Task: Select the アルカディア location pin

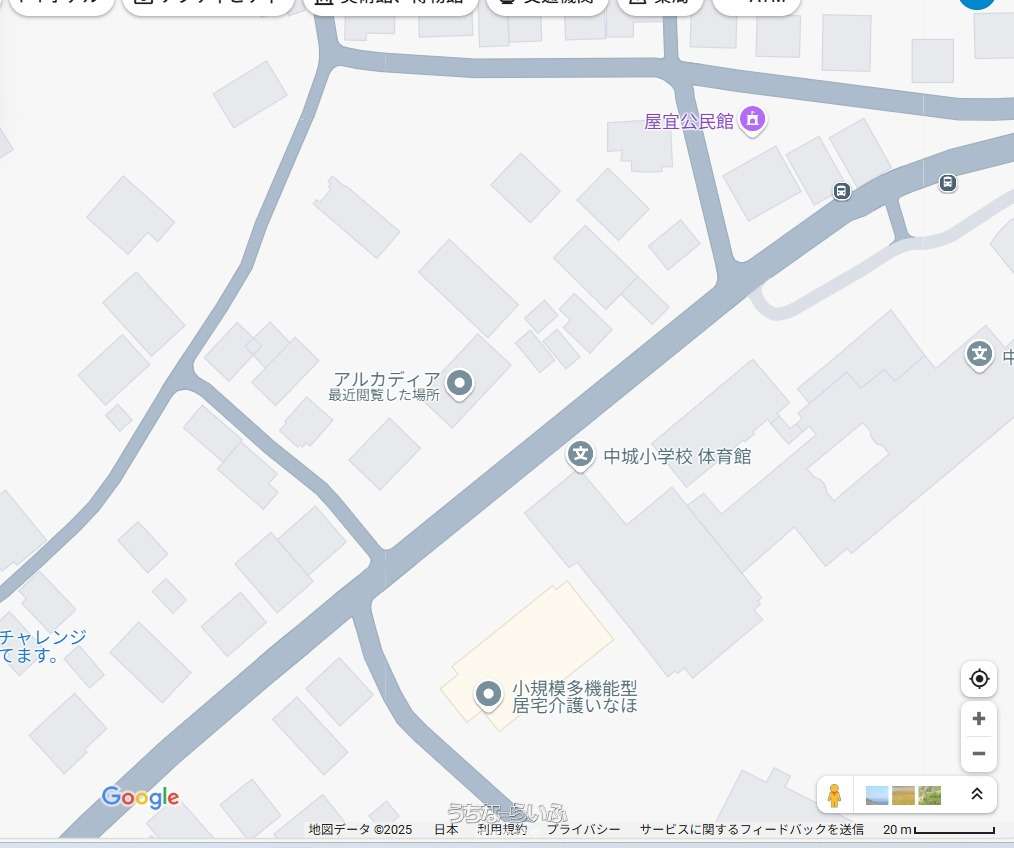Action: (459, 382)
